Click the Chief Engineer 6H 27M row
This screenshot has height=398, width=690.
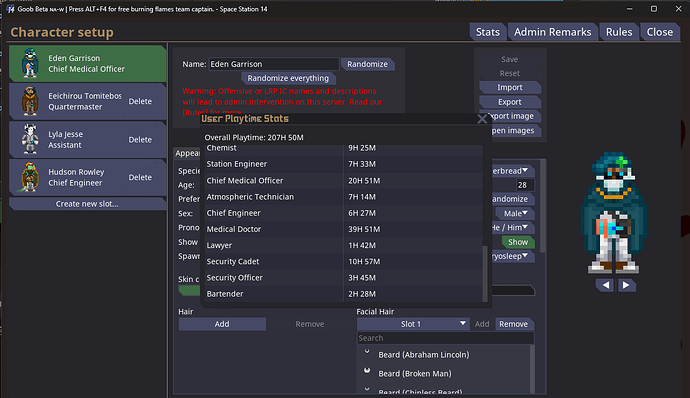(343, 213)
